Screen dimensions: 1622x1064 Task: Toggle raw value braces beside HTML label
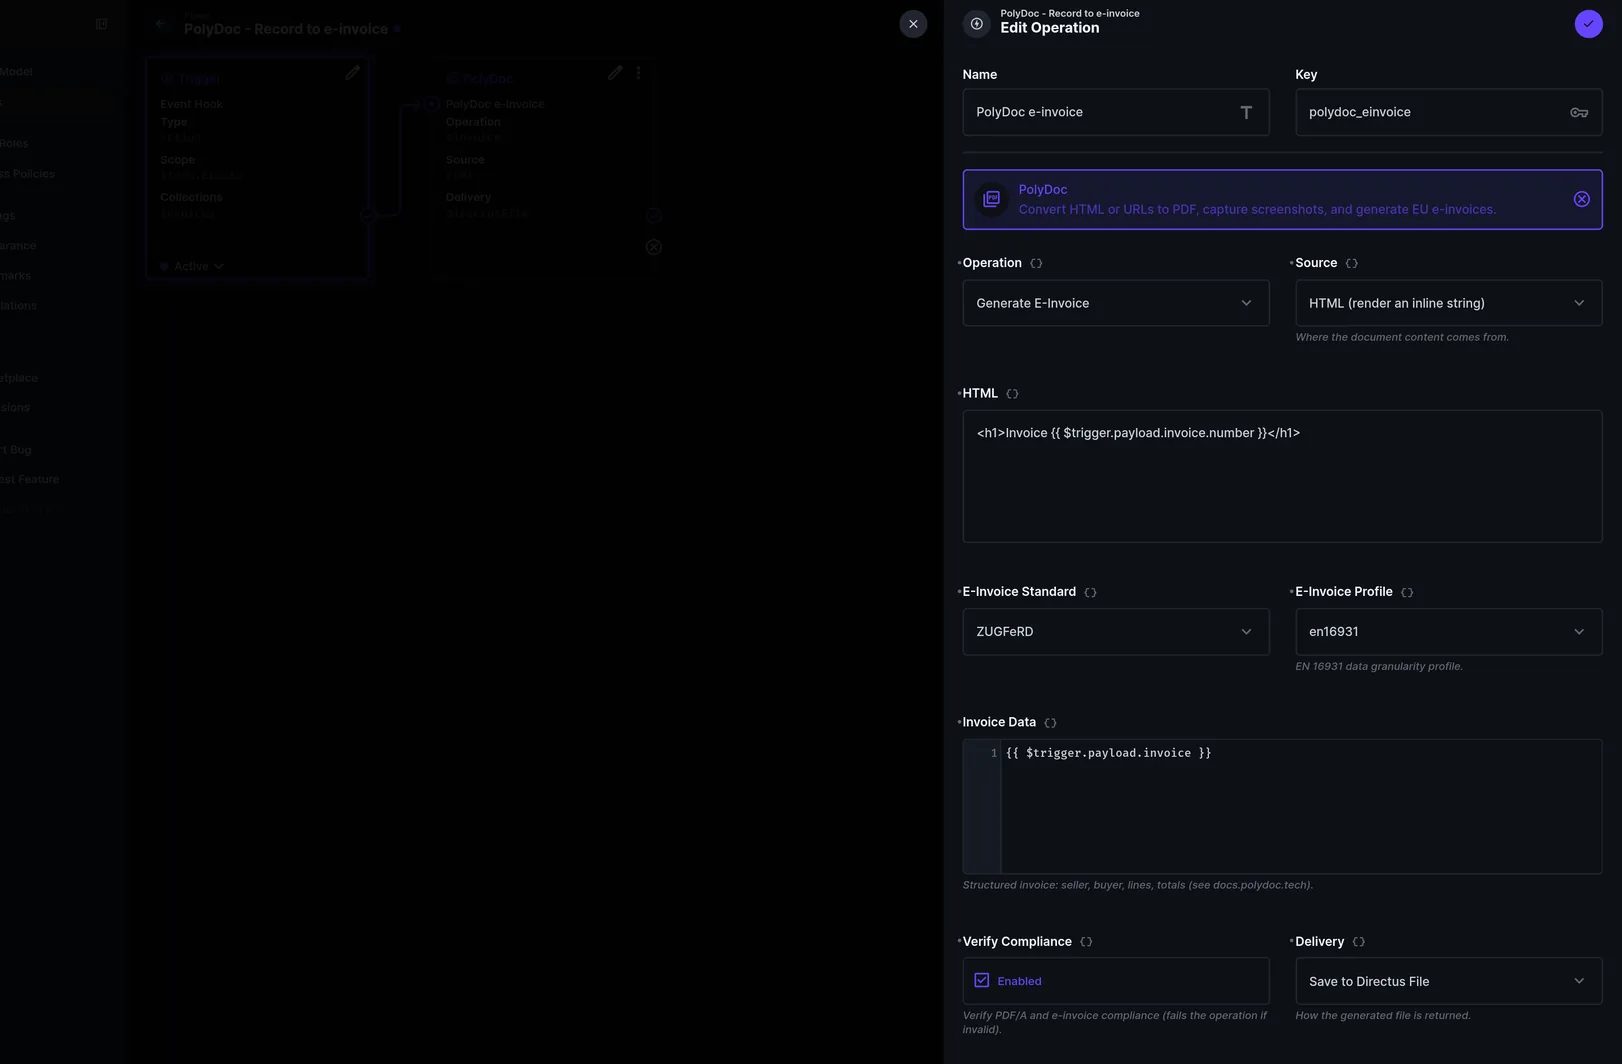point(1012,394)
